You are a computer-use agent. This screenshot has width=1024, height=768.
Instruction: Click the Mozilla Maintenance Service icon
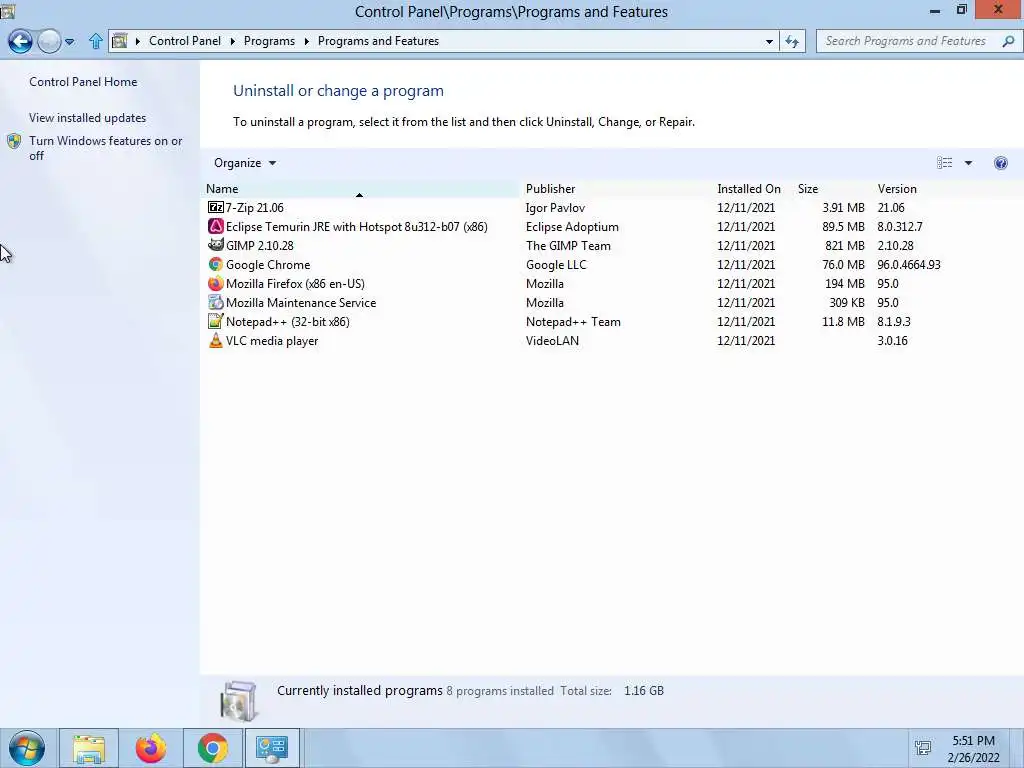coord(216,302)
